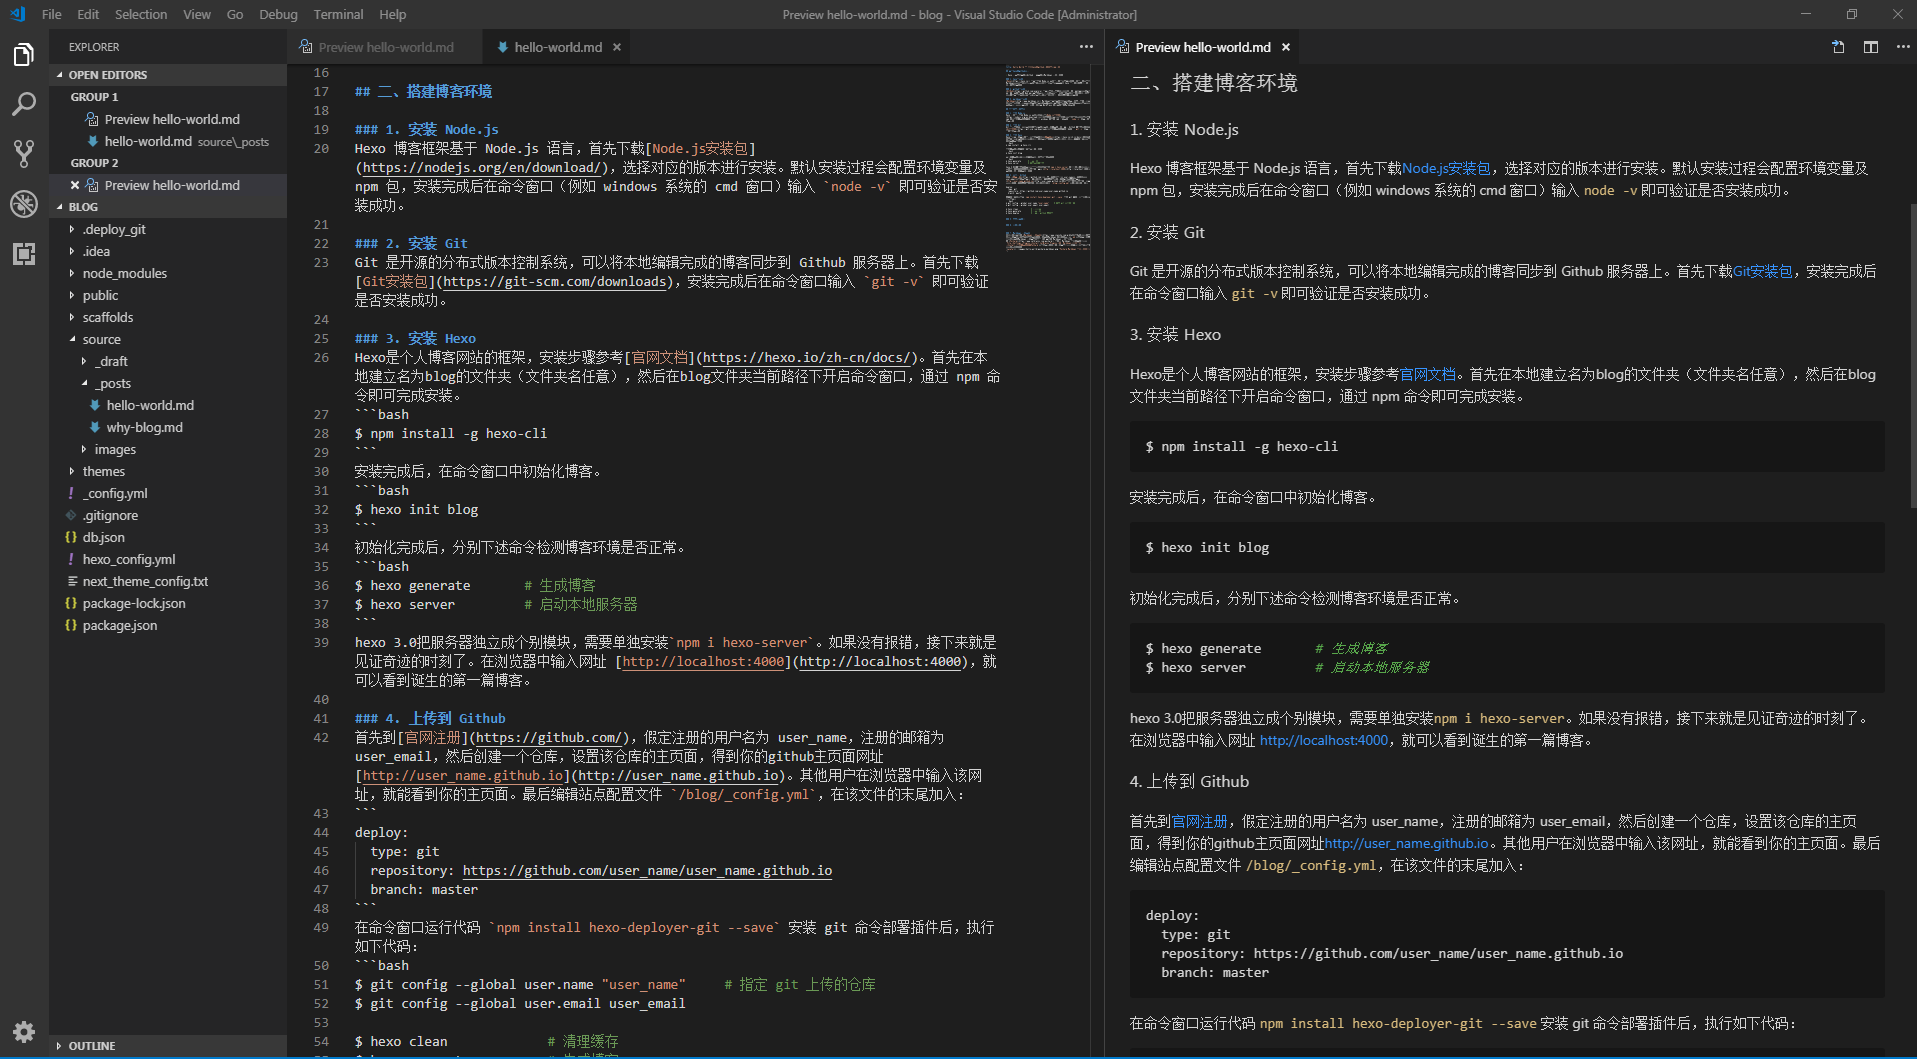The width and height of the screenshot is (1917, 1059).
Task: Click the braces icon of package-lock.json
Action: coord(71,603)
